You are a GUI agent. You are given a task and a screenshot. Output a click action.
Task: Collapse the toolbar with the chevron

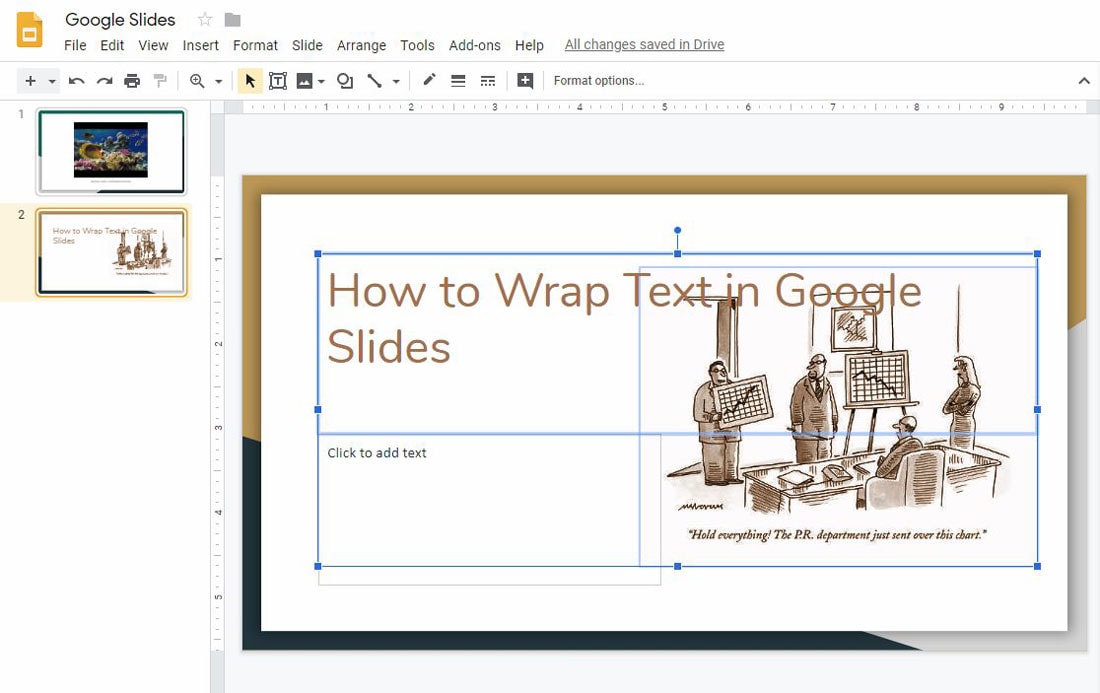point(1084,81)
